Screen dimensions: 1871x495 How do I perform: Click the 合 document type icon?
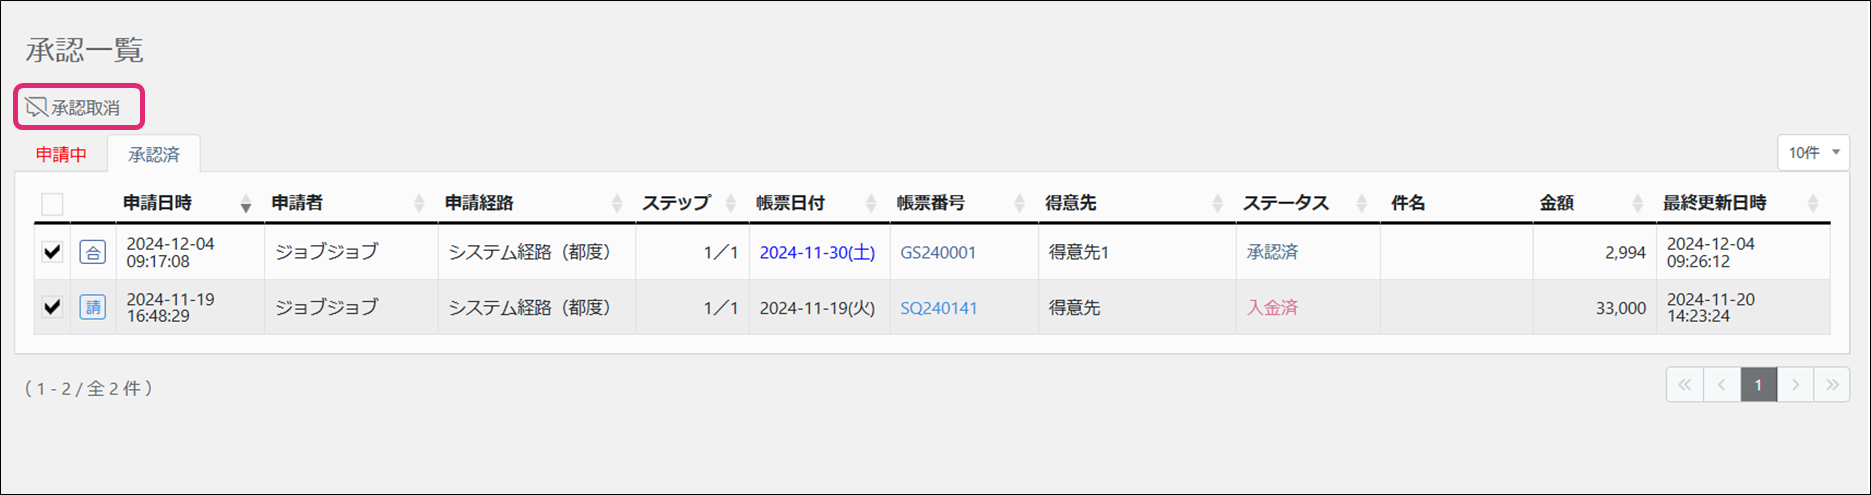(93, 252)
